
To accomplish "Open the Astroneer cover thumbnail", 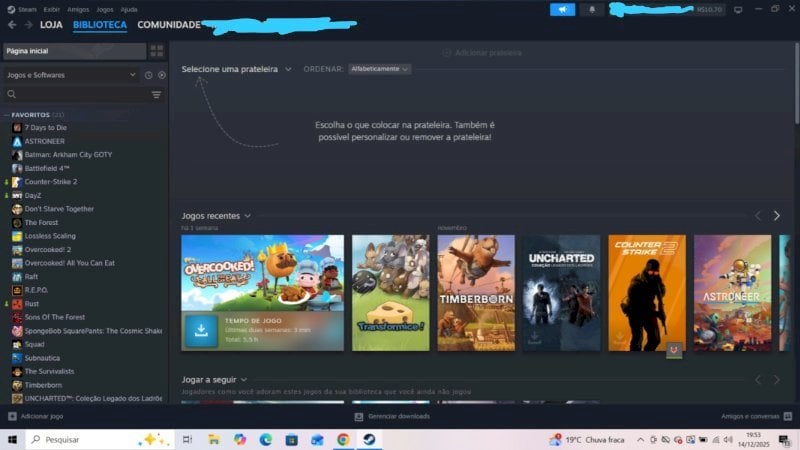I will pos(733,293).
